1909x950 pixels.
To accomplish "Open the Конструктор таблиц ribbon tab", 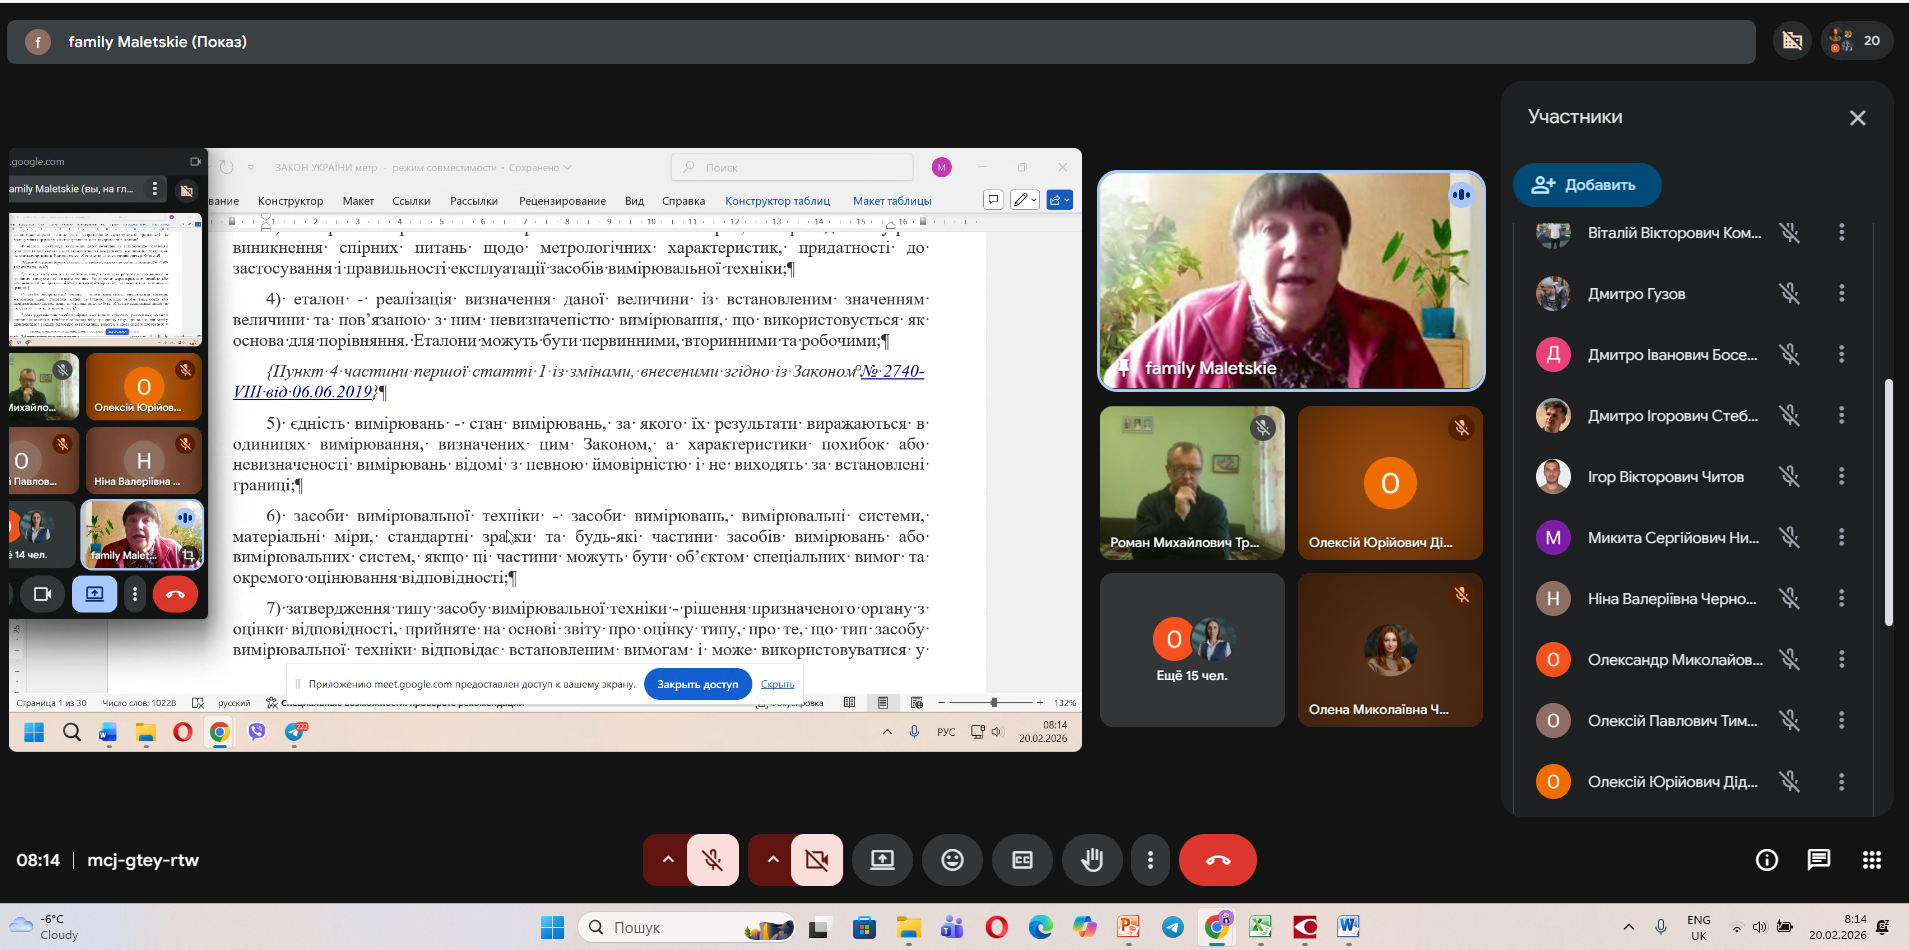I will click(x=777, y=201).
